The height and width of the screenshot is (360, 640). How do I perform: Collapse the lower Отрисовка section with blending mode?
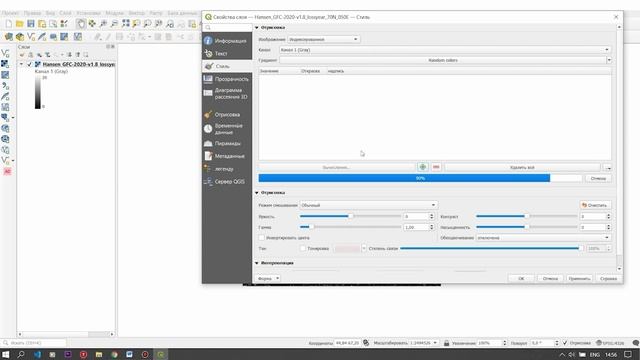click(x=257, y=193)
